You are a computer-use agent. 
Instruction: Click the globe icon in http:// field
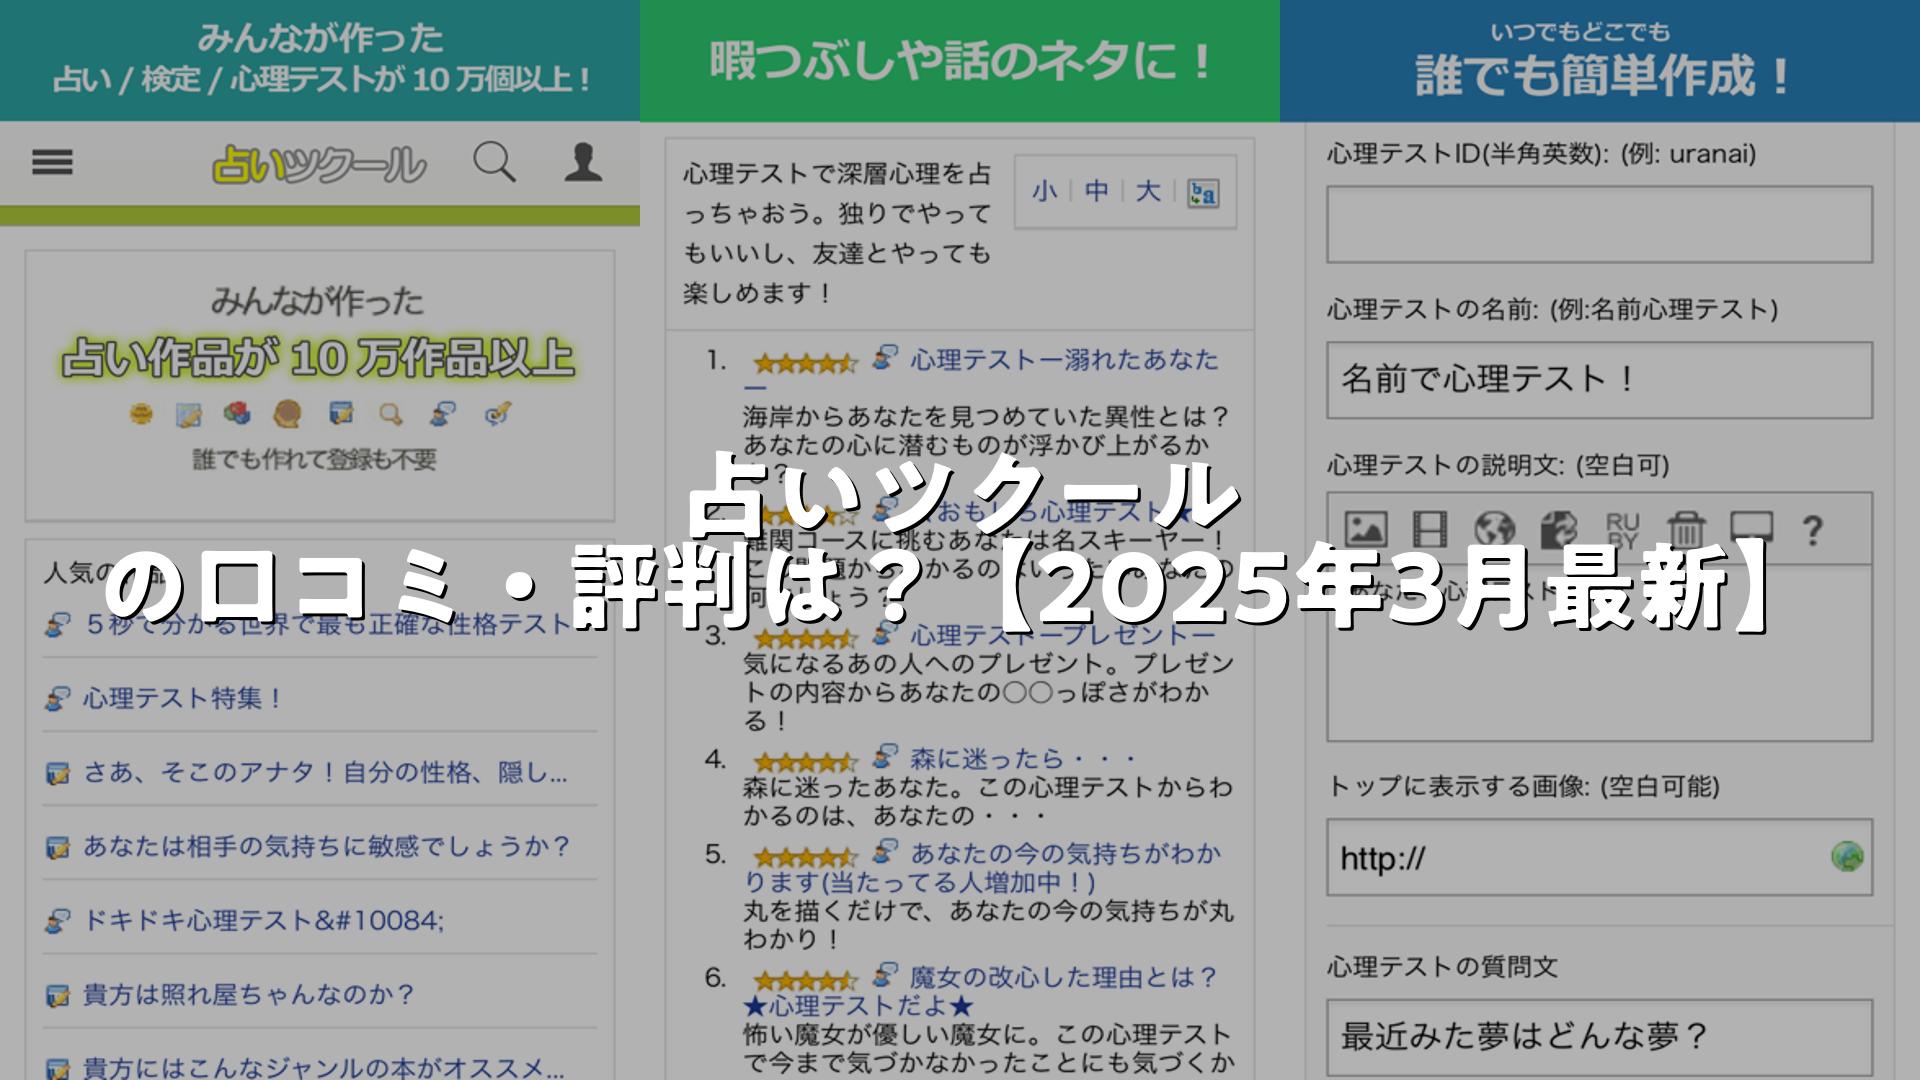(x=1847, y=856)
